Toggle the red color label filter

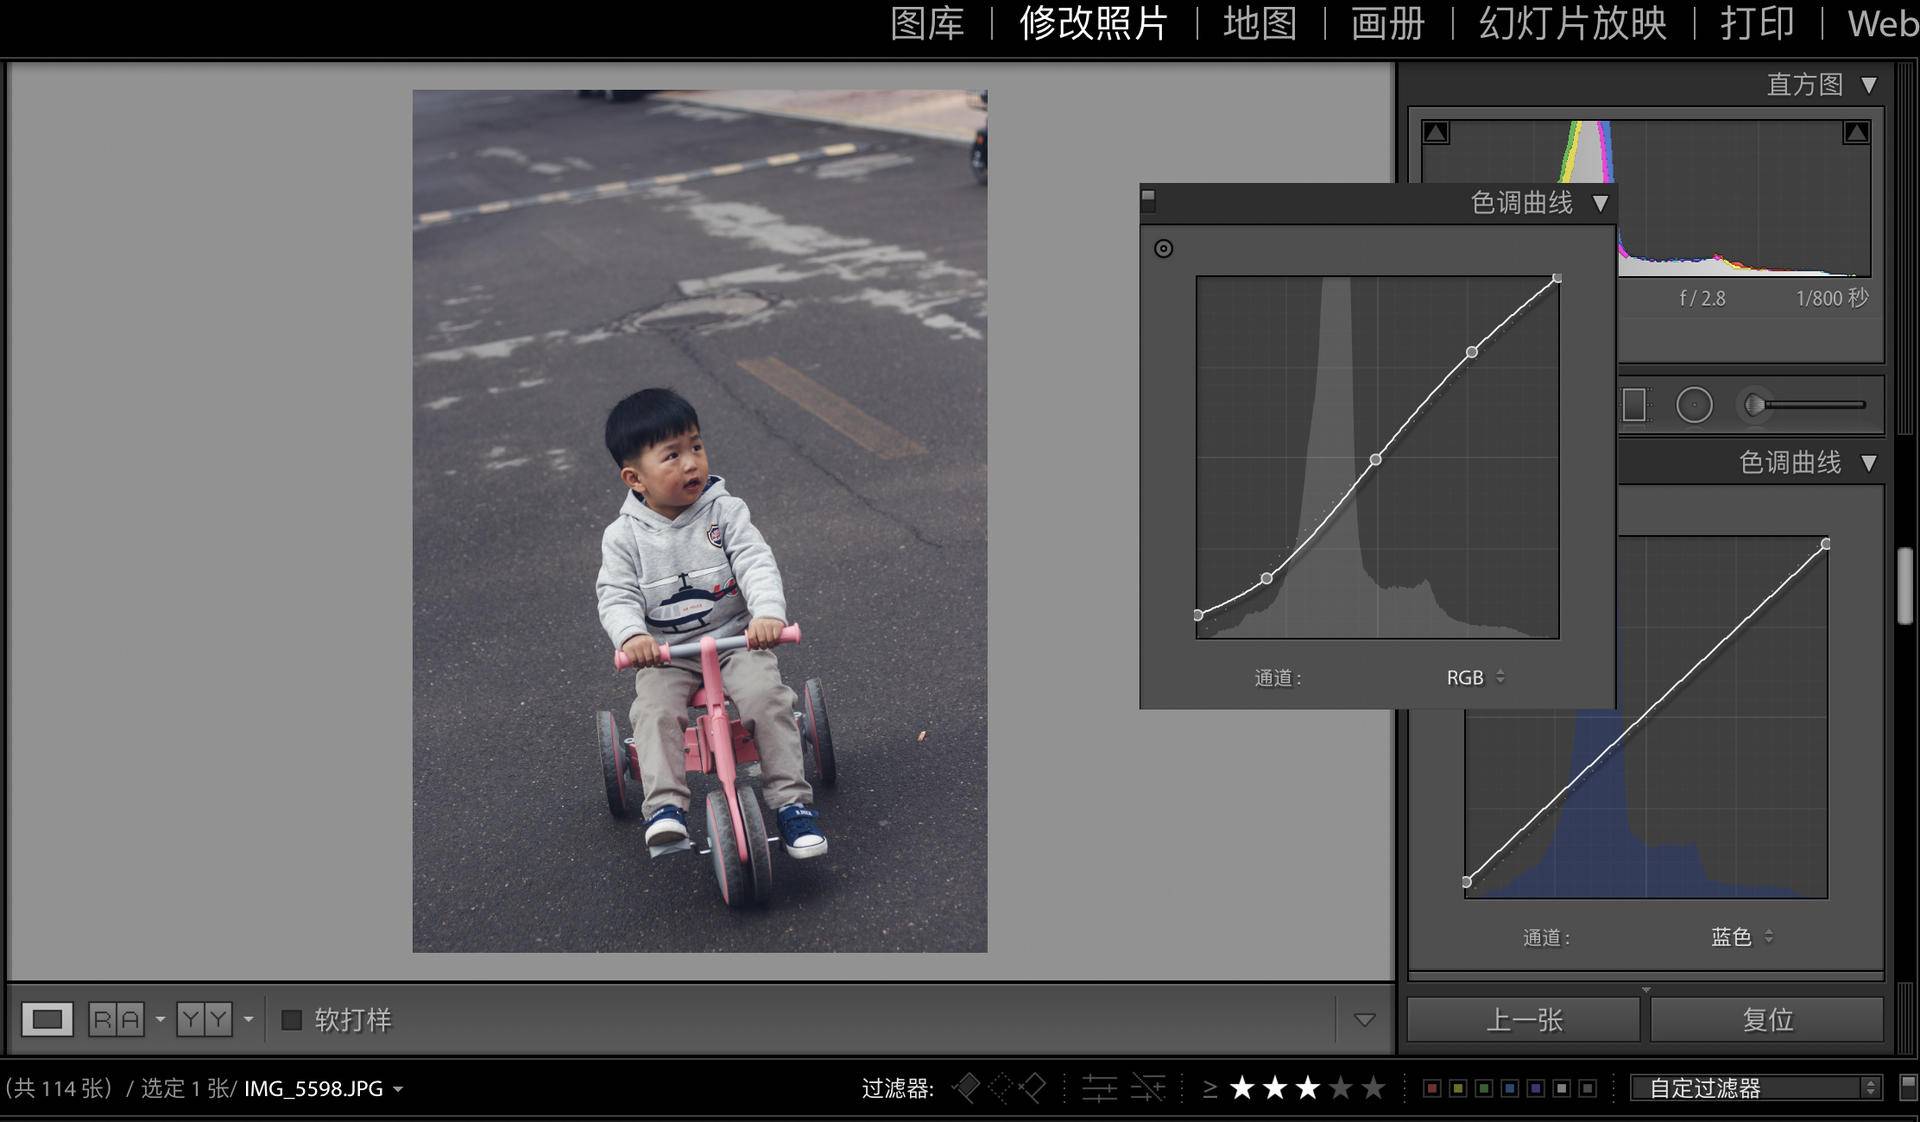tap(1432, 1088)
